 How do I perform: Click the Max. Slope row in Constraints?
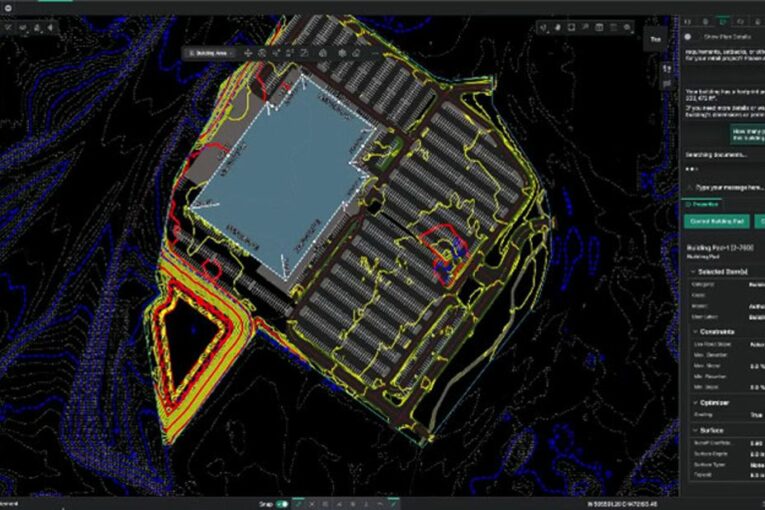[x=725, y=366]
